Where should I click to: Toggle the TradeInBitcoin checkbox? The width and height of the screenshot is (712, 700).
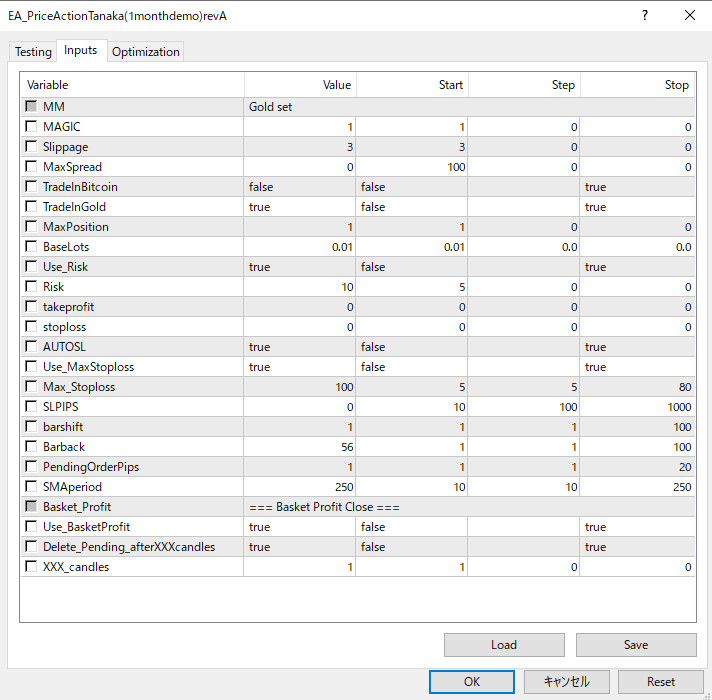pos(31,187)
